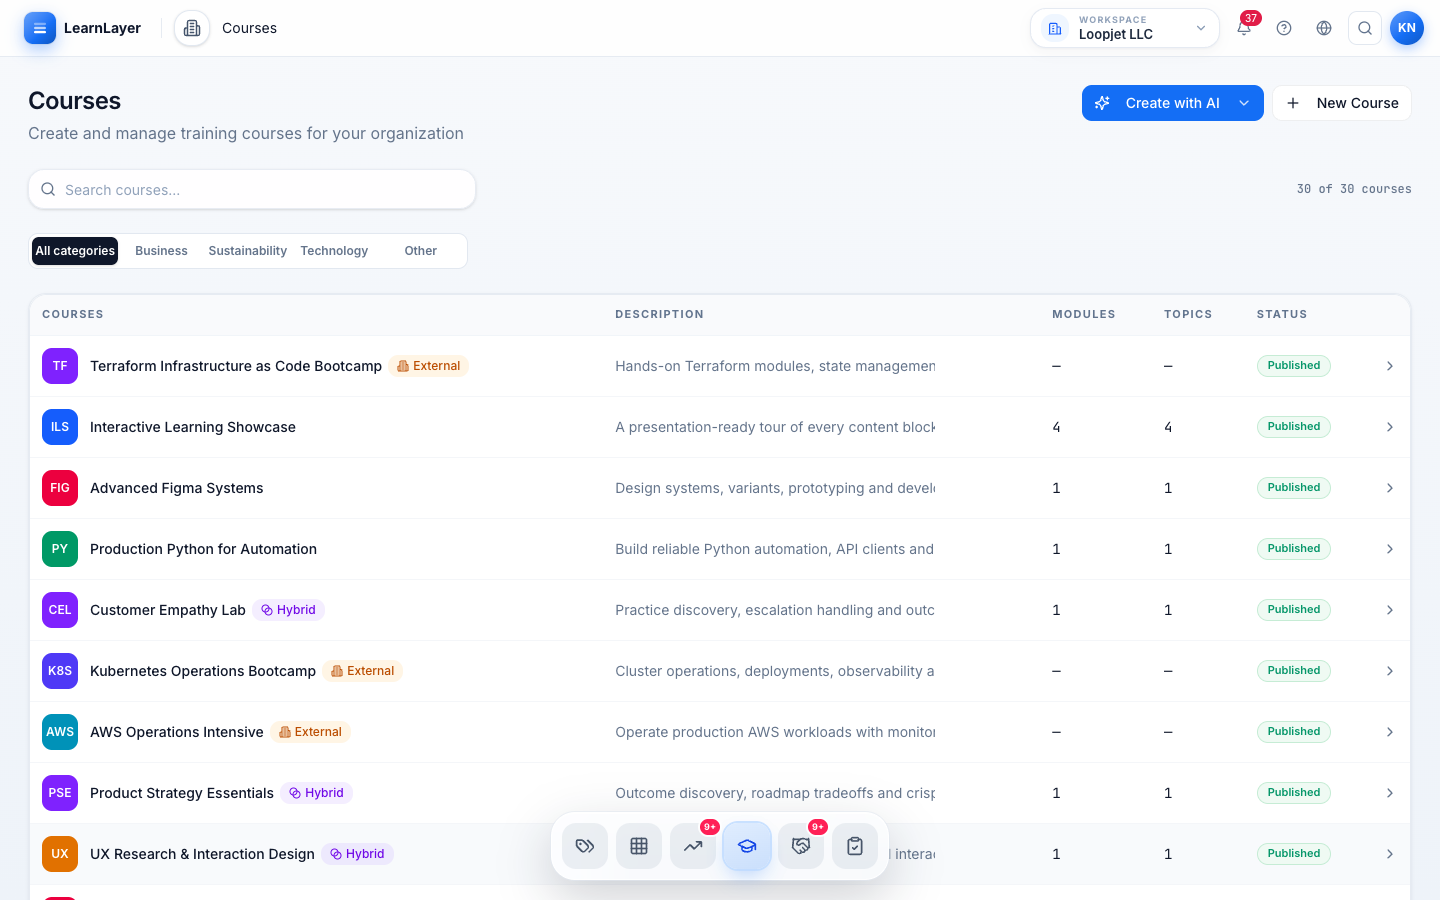
Task: Click the grid table icon in dock
Action: pyautogui.click(x=639, y=846)
